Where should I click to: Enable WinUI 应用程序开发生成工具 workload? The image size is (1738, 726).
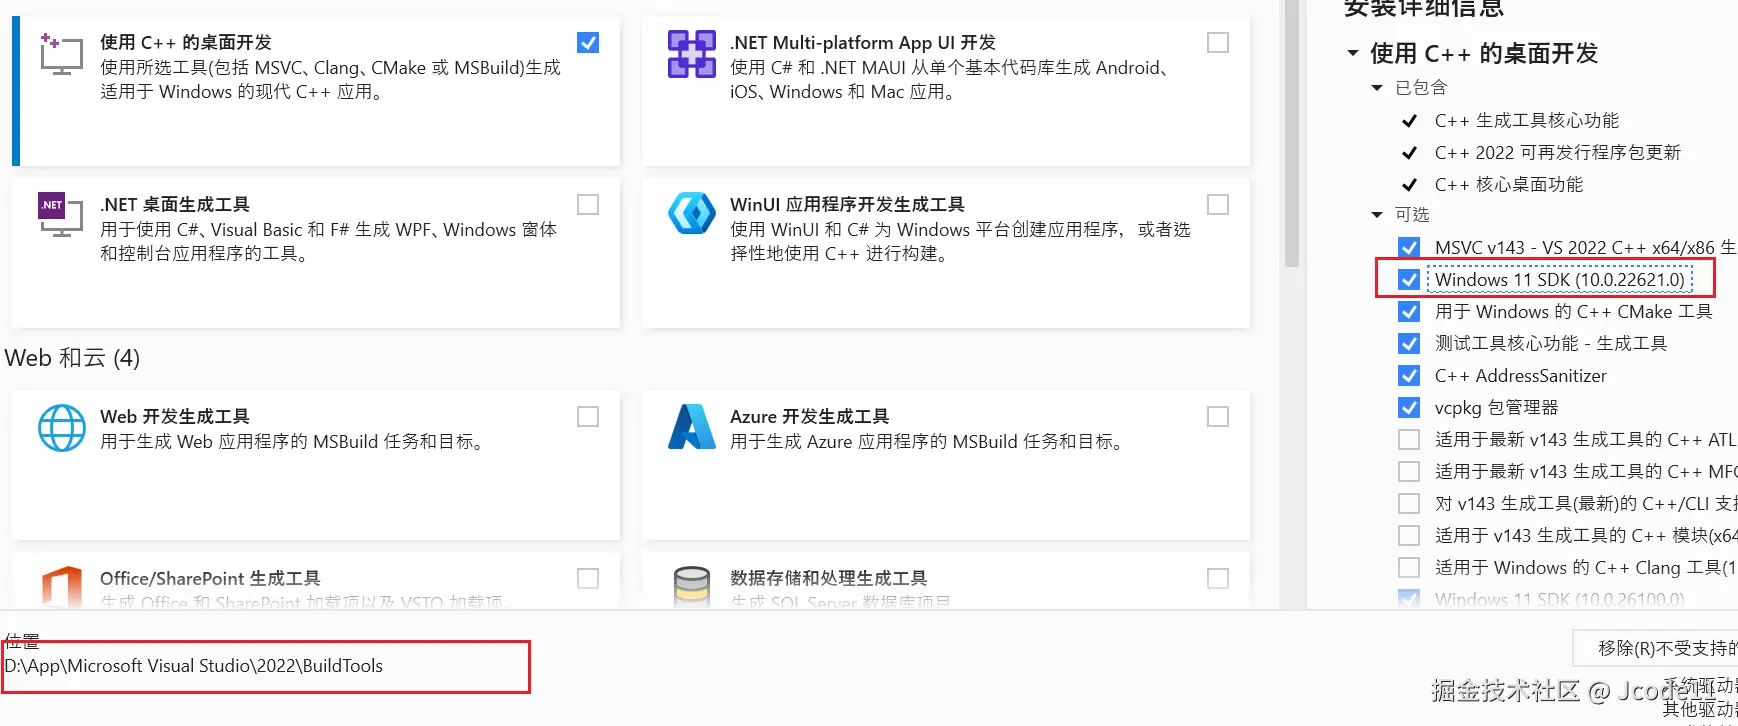(x=1218, y=205)
